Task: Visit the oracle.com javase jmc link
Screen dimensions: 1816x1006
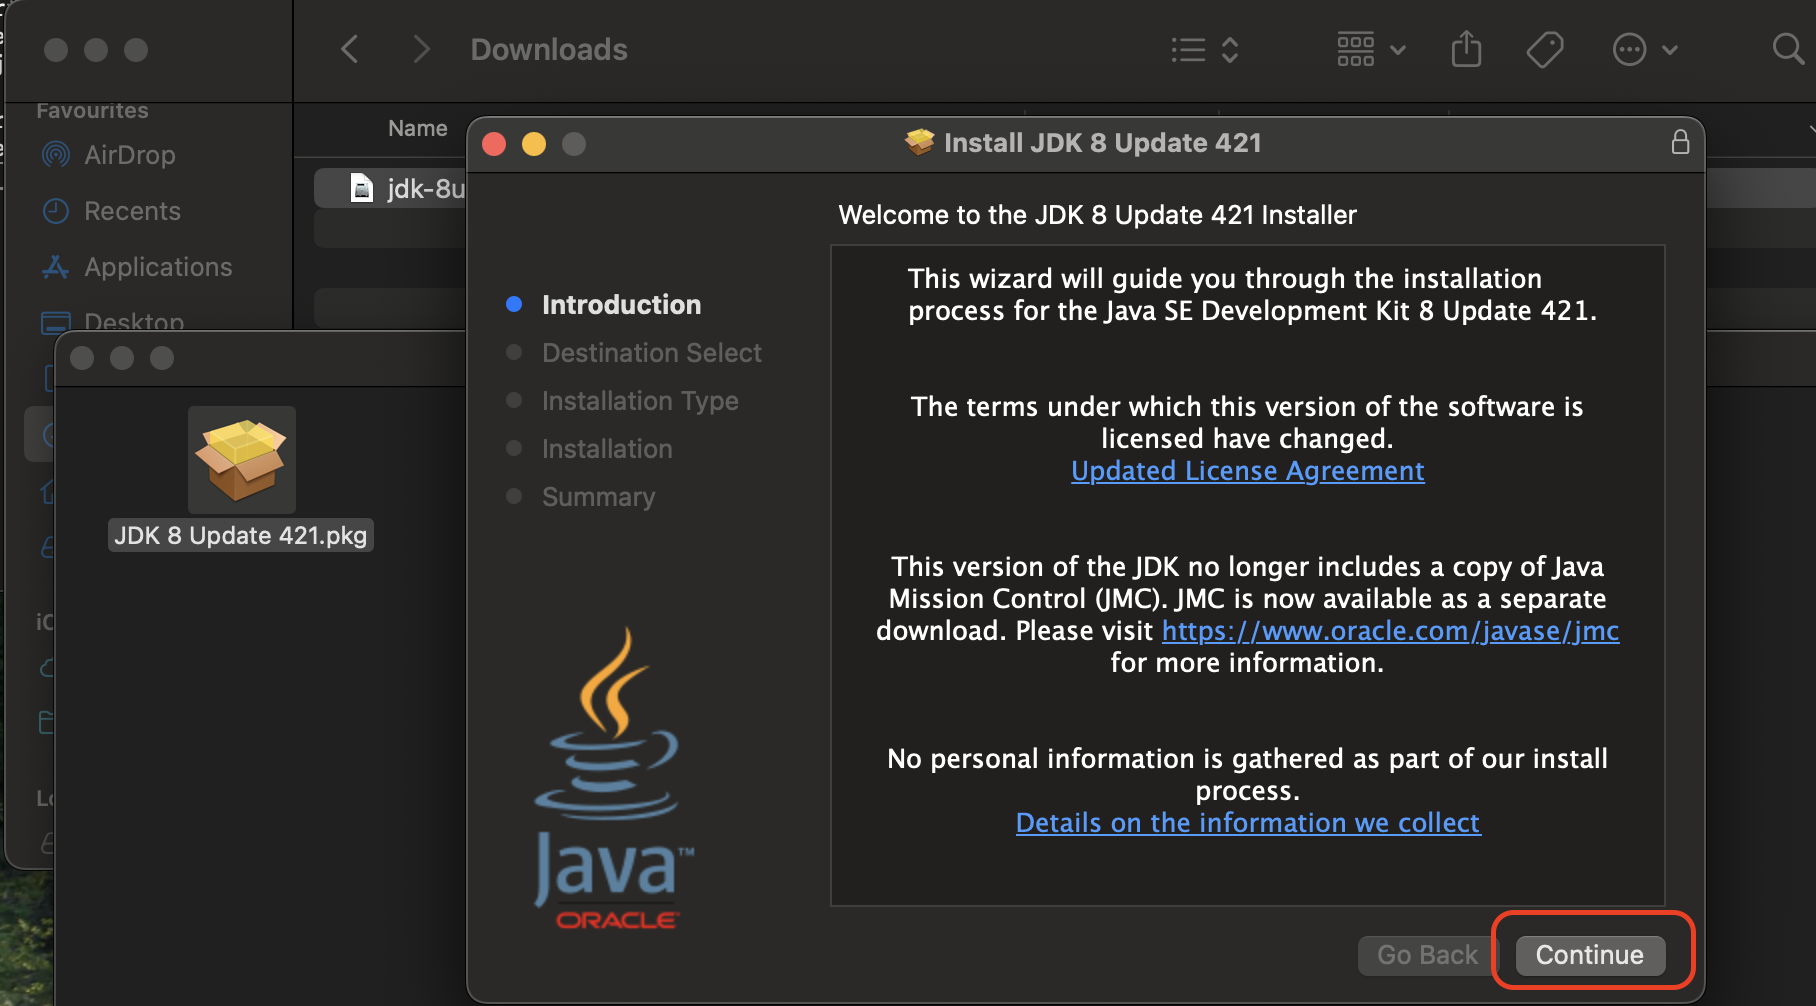Action: coord(1390,631)
